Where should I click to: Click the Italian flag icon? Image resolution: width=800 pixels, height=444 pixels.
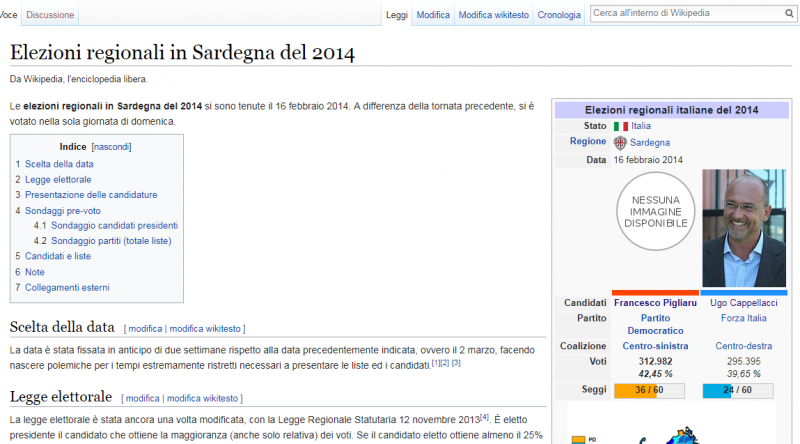tap(620, 126)
